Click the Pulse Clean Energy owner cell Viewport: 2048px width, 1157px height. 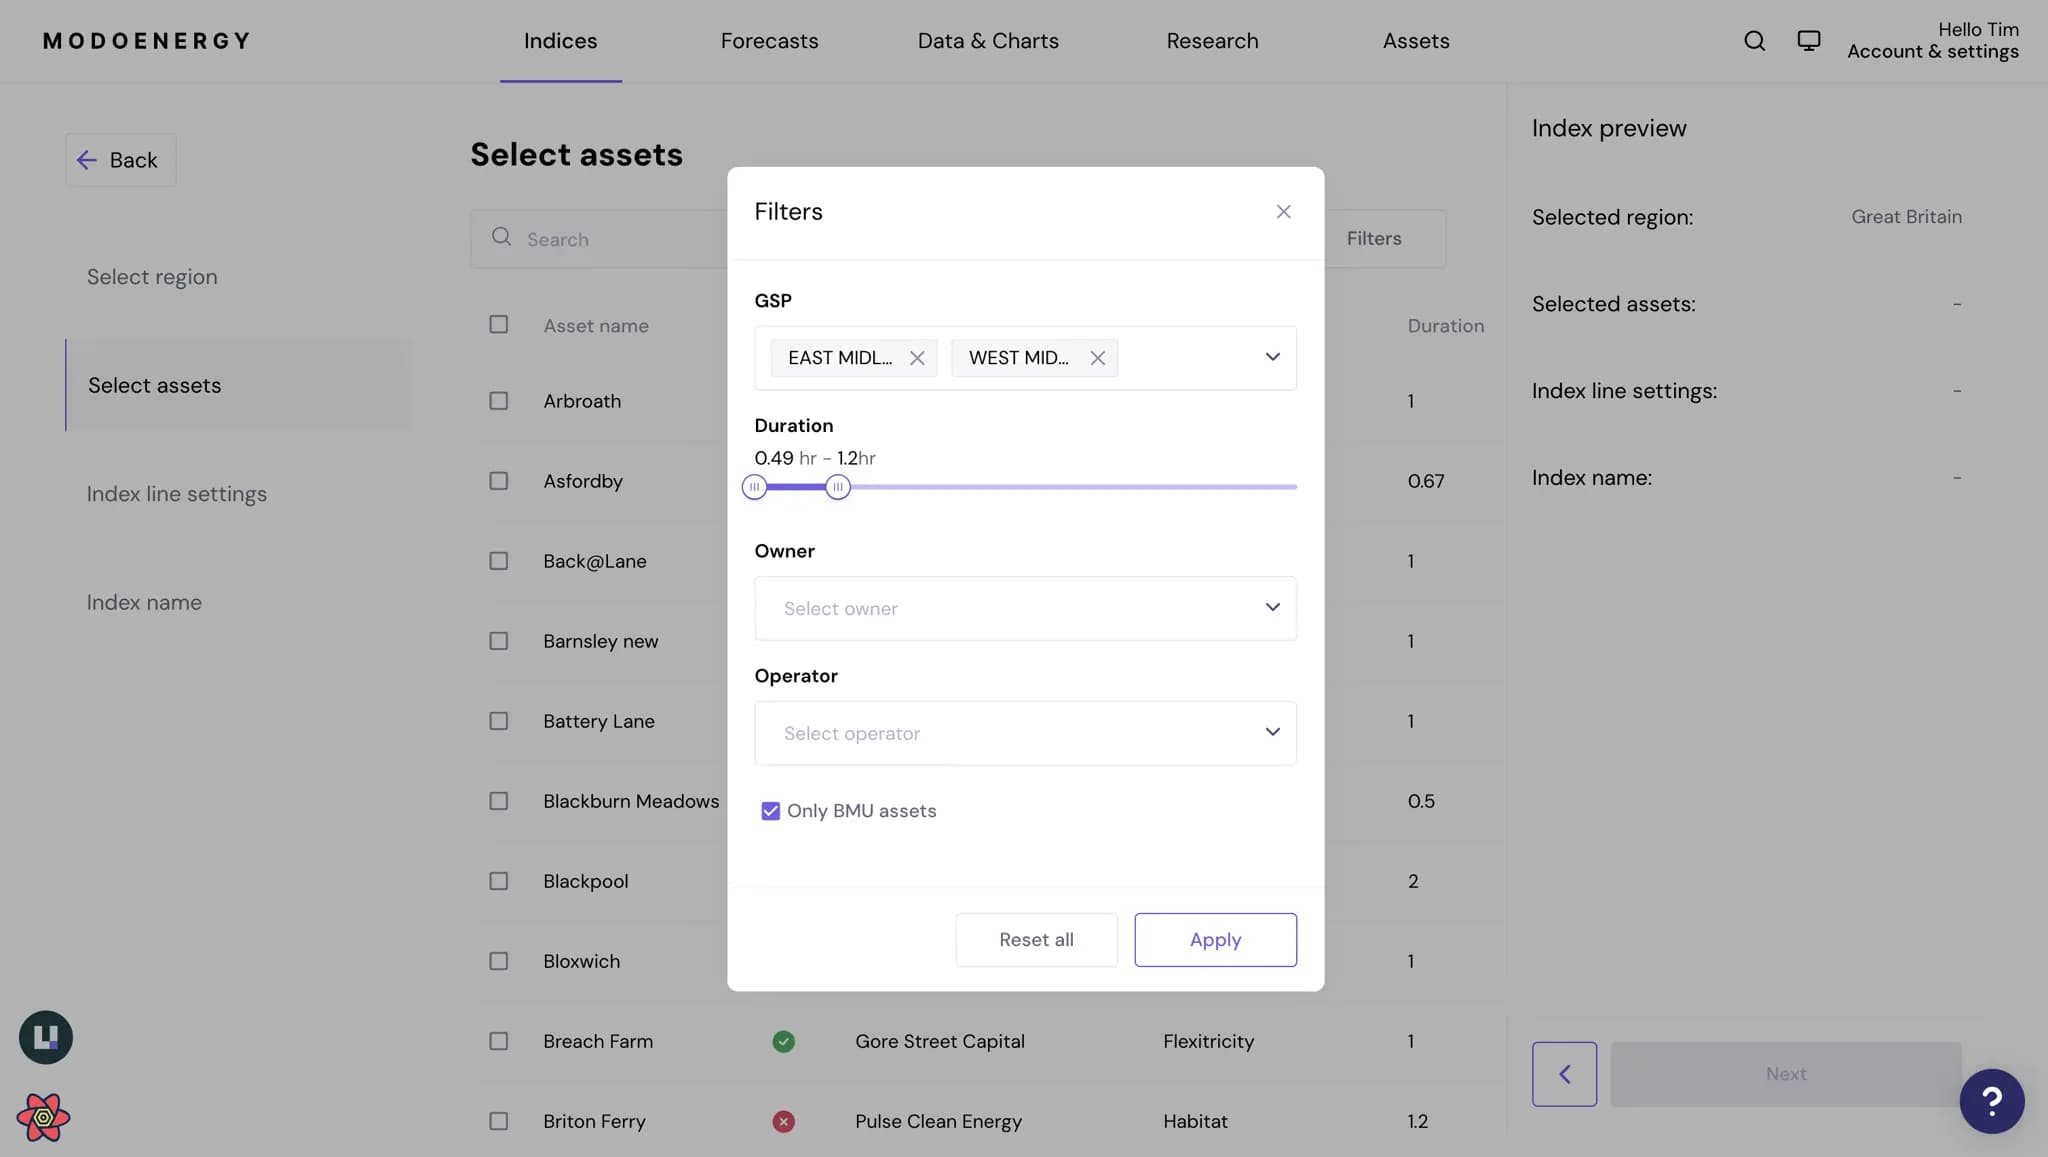(x=938, y=1122)
